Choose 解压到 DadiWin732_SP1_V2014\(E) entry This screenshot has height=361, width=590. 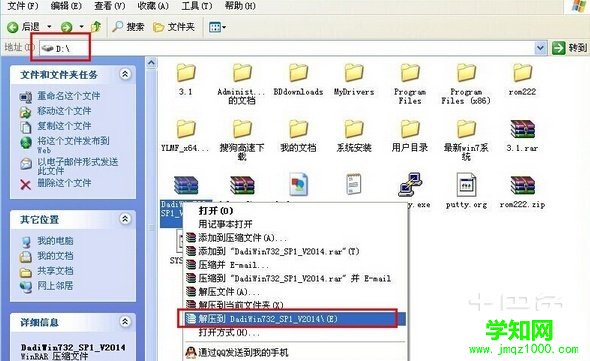[295, 319]
